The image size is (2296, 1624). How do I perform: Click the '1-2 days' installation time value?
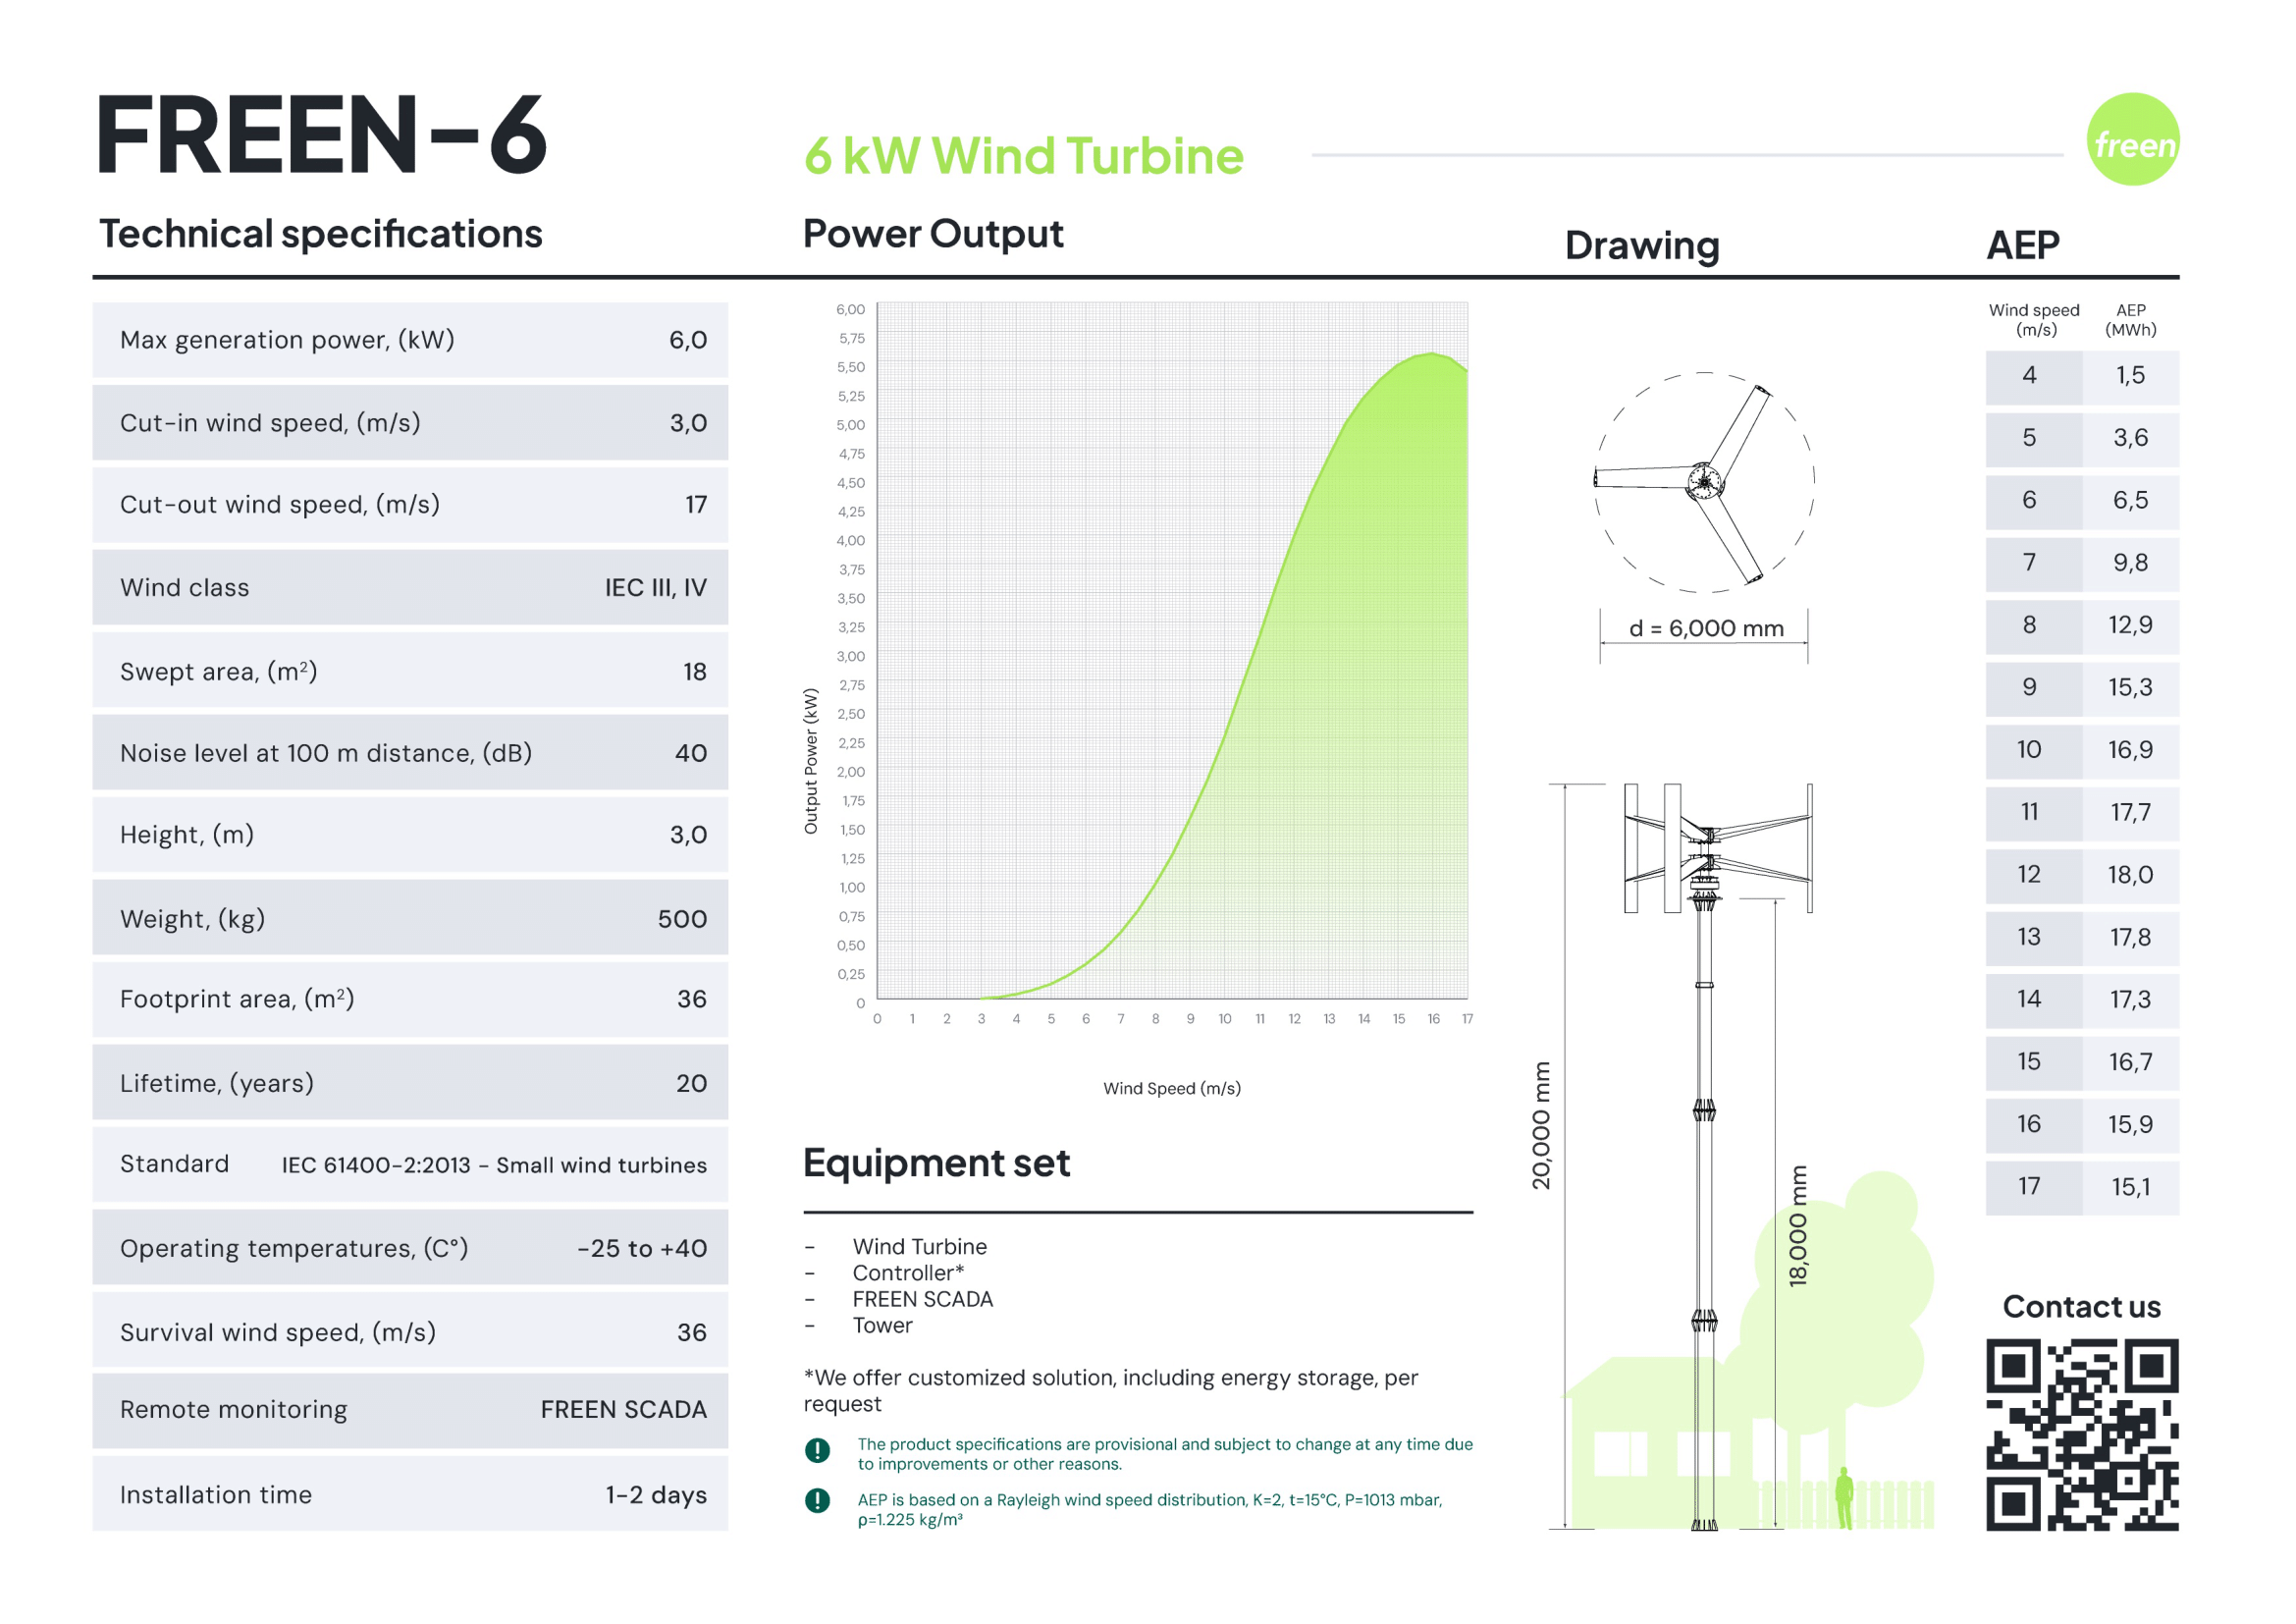656,1495
